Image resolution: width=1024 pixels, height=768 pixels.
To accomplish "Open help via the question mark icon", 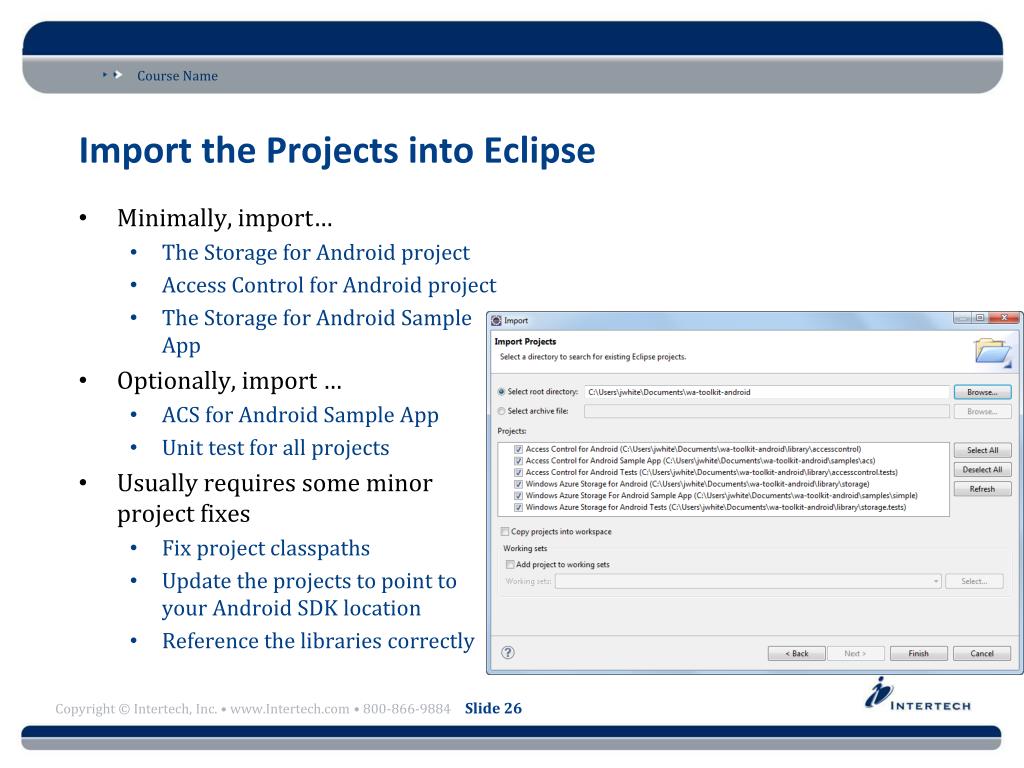I will click(507, 652).
